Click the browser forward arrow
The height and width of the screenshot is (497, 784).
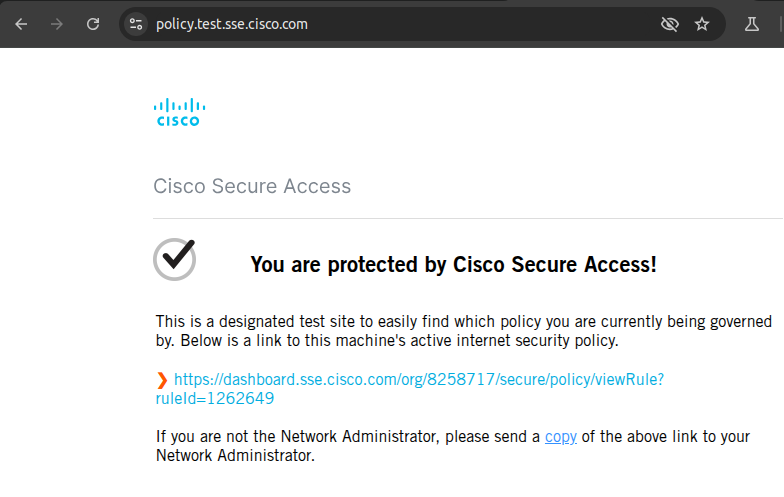pos(57,24)
